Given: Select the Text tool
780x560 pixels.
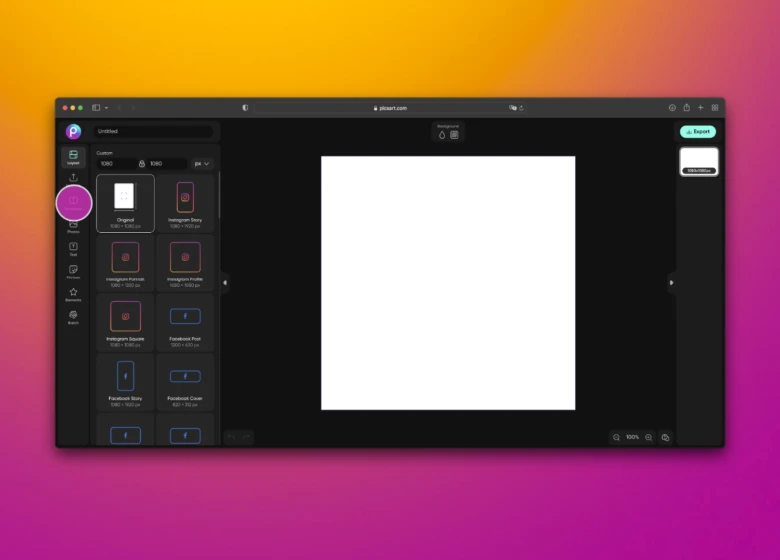Looking at the screenshot, I should pos(73,248).
